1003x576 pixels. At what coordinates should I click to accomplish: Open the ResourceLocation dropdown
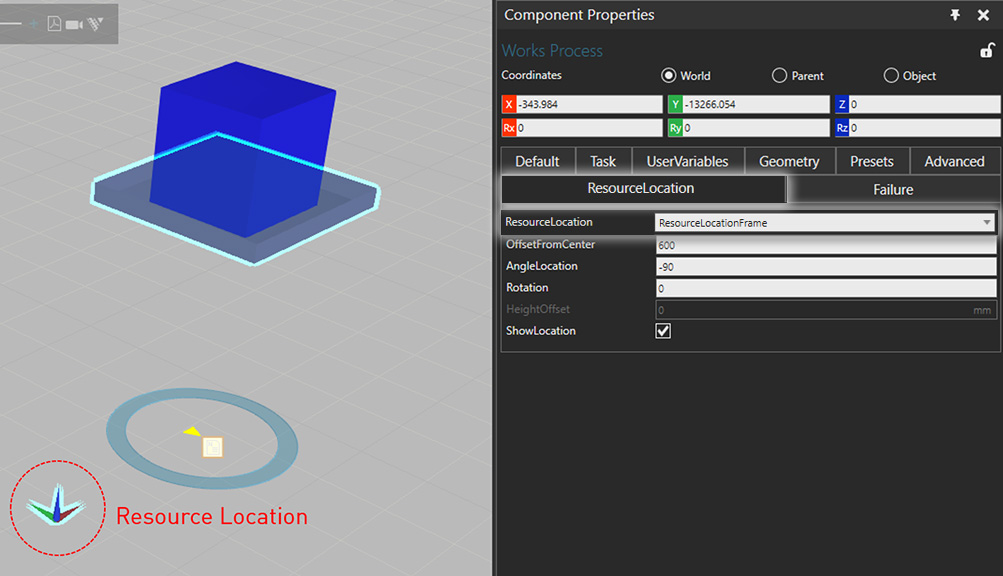coord(825,223)
